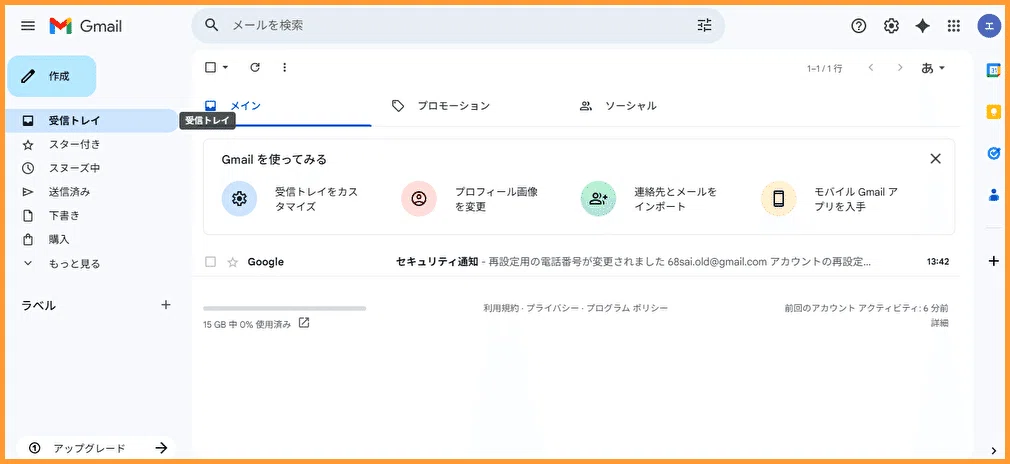1010x464 pixels.
Task: Open Google Tasks in side panel
Action: pos(993,153)
